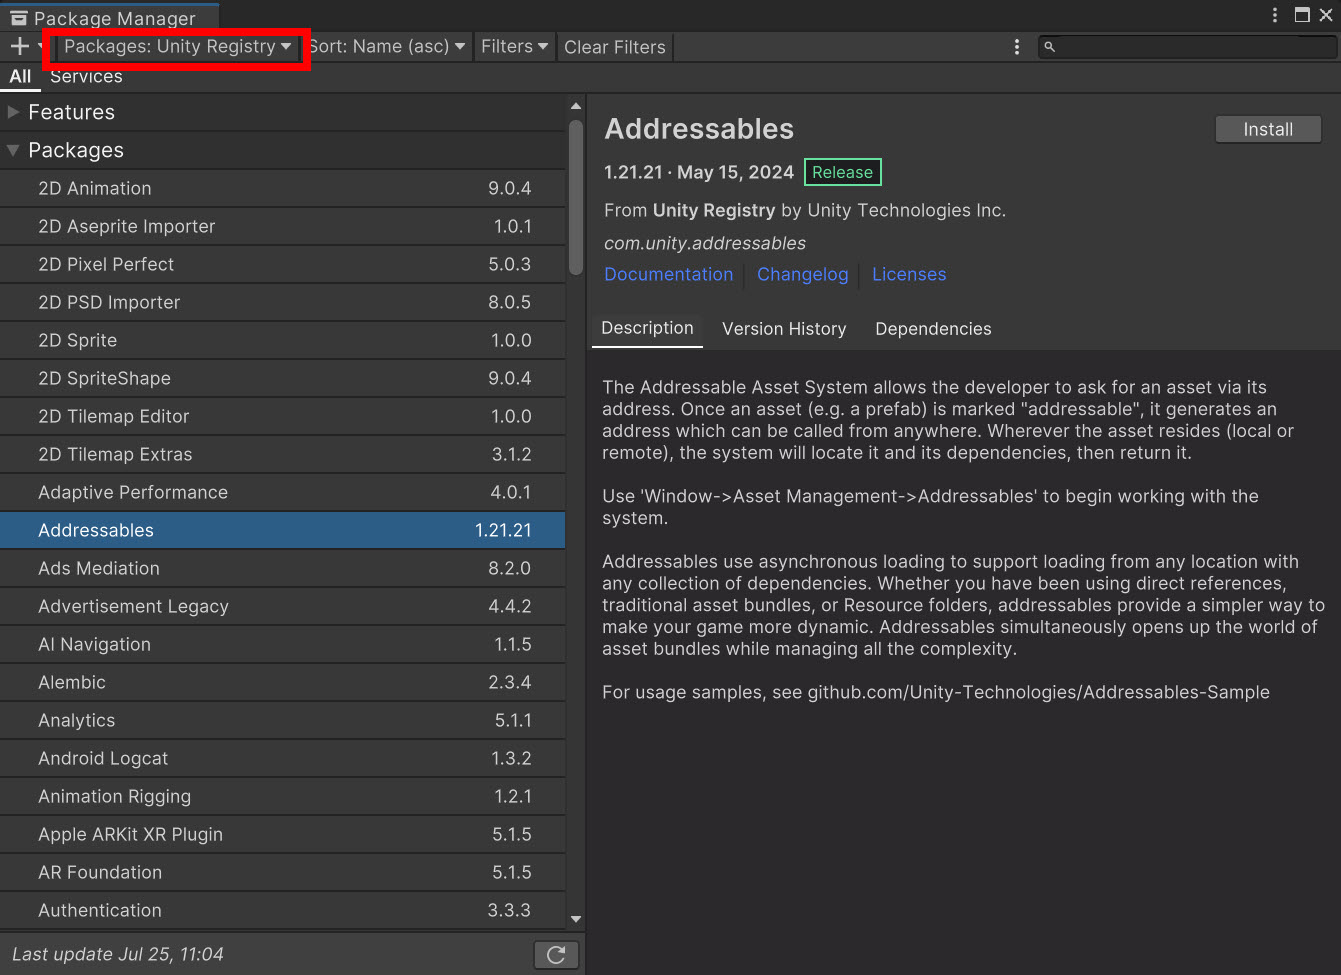
Task: Open the Changelog link
Action: coord(802,274)
